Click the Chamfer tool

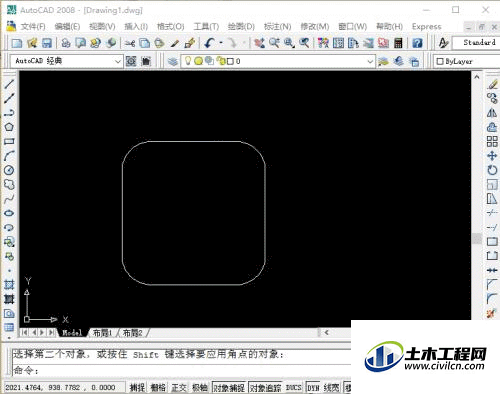tap(492, 284)
